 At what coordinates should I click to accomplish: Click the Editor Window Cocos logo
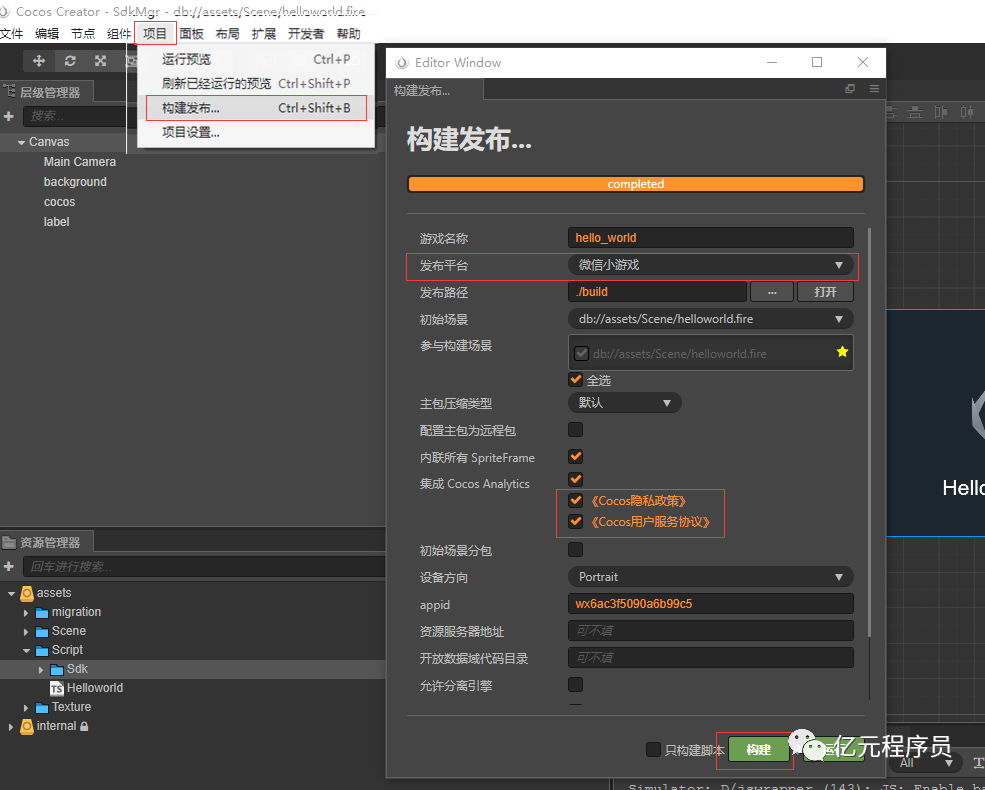coord(401,63)
